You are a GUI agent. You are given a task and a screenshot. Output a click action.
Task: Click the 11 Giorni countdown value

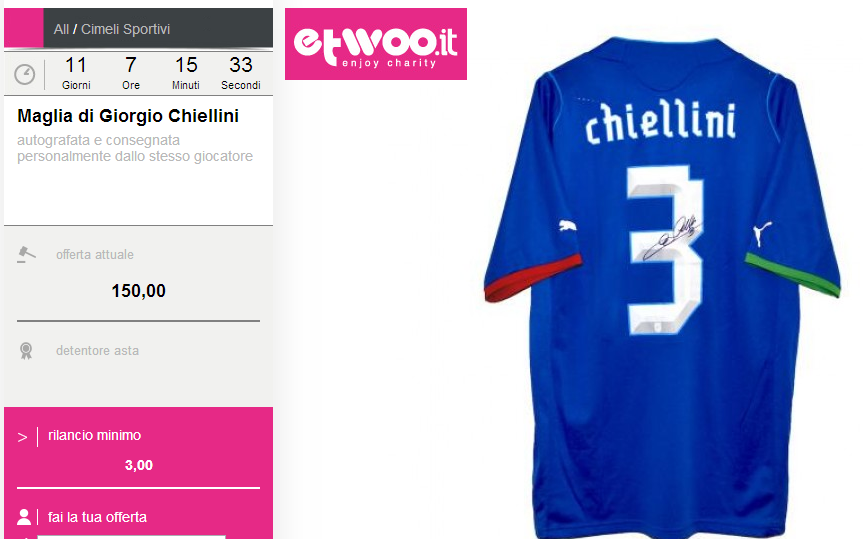click(x=76, y=73)
